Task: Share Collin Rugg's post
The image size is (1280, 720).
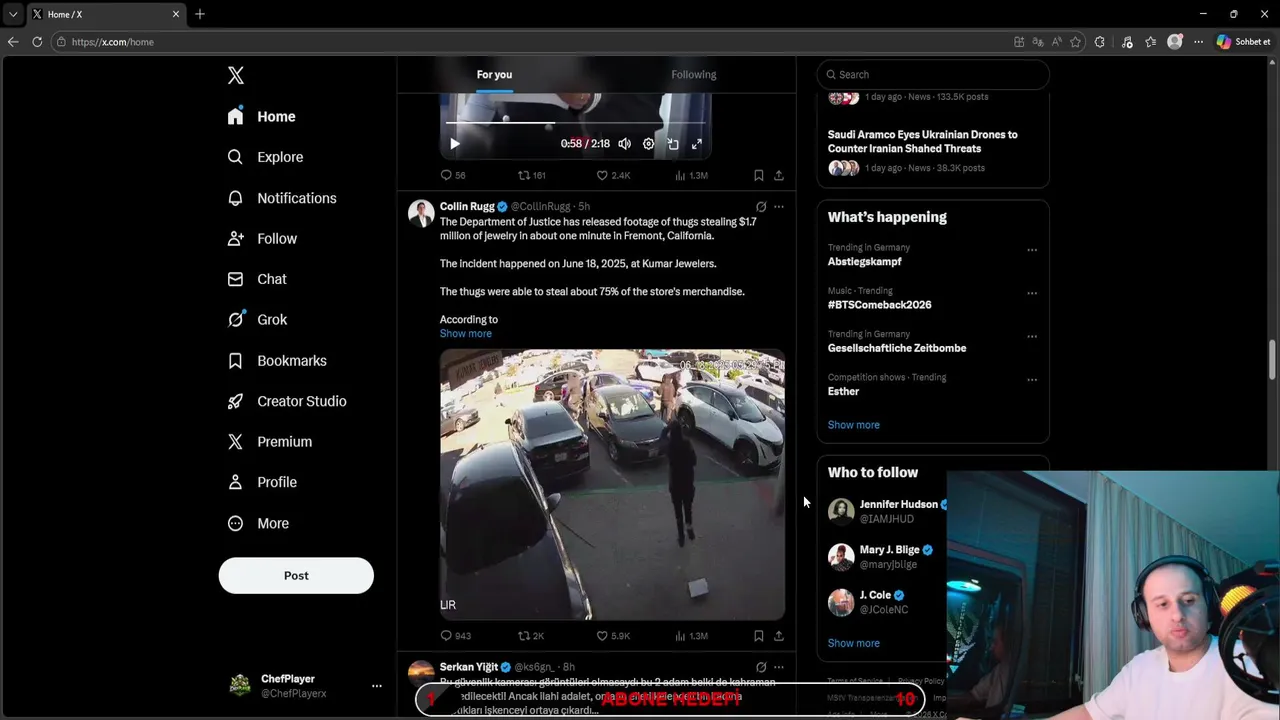Action: click(778, 636)
